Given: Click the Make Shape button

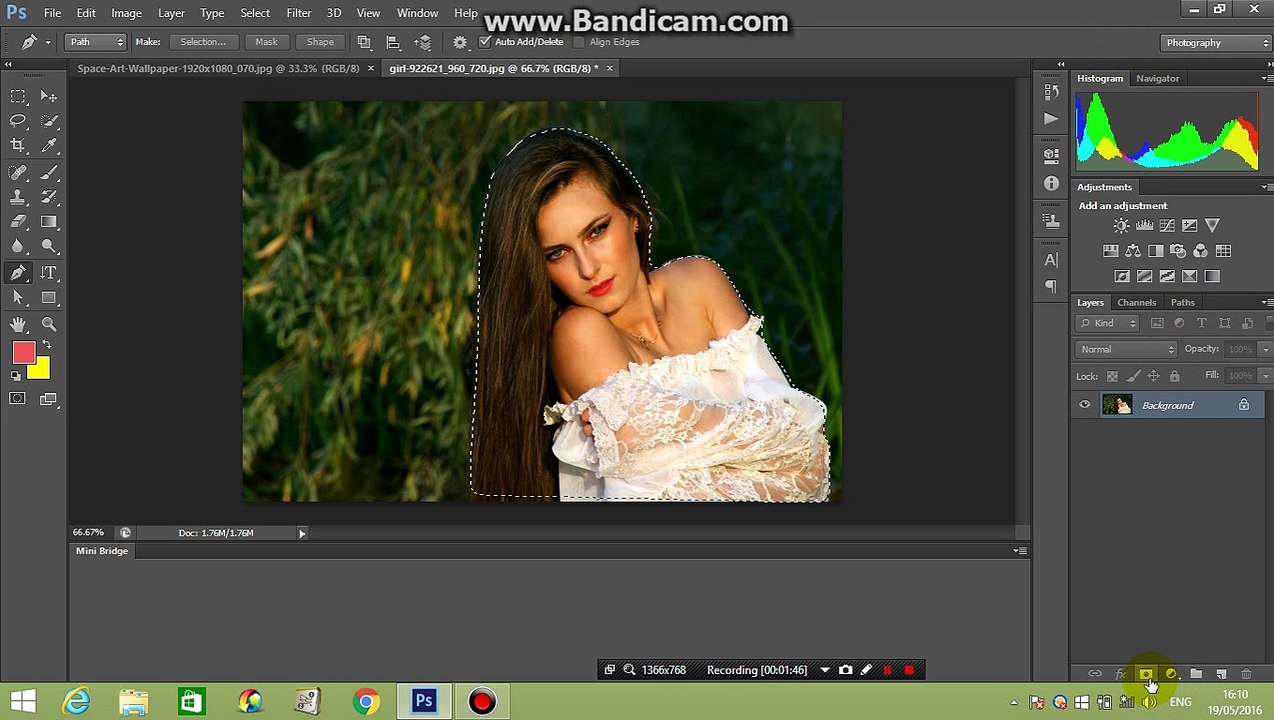Looking at the screenshot, I should pyautogui.click(x=320, y=42).
